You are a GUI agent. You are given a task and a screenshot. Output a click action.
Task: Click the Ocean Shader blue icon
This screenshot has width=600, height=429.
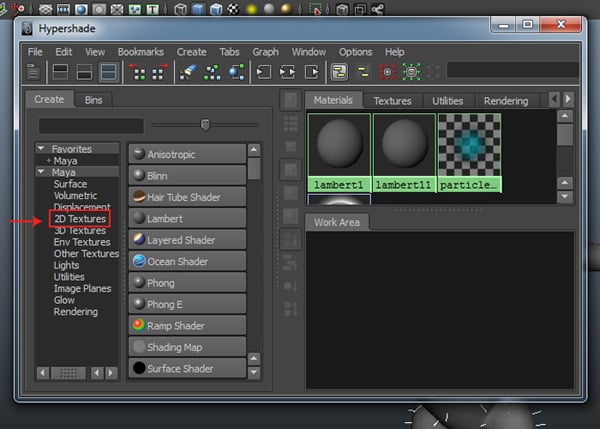(x=139, y=261)
